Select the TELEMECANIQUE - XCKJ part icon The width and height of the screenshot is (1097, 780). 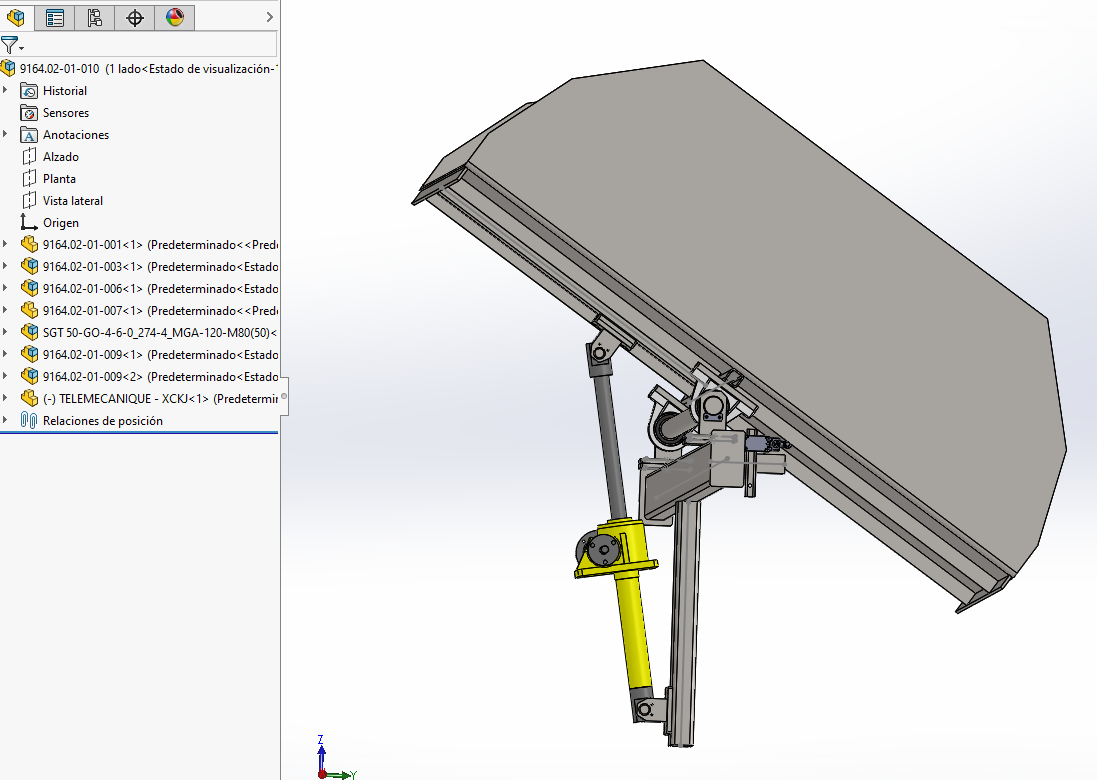coord(29,399)
